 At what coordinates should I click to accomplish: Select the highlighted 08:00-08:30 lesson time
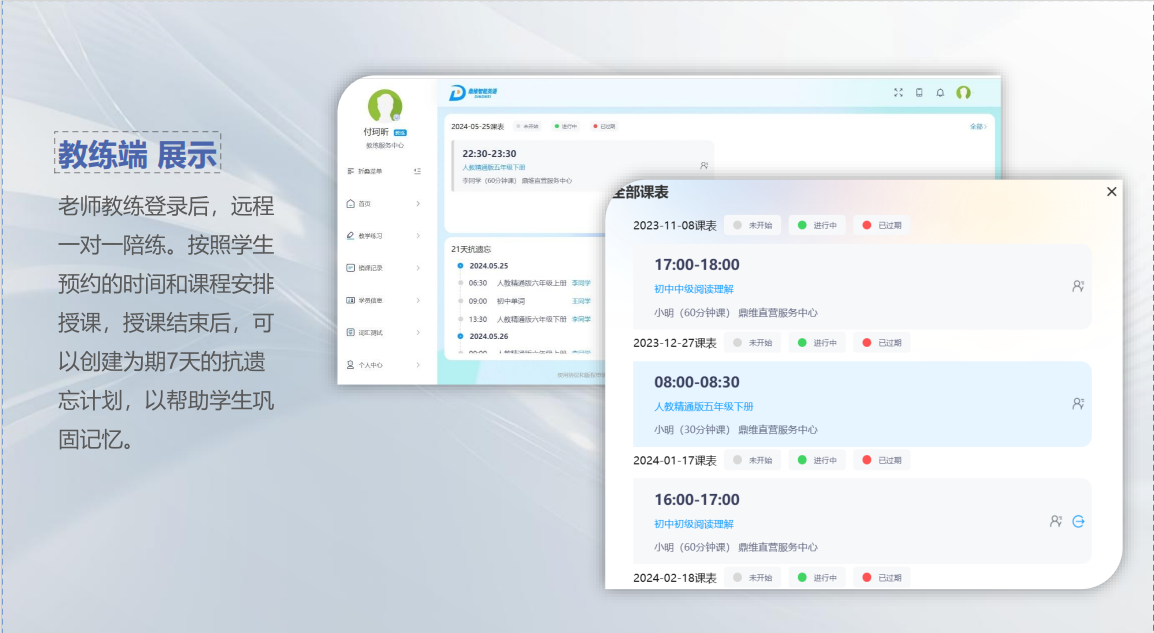697,383
